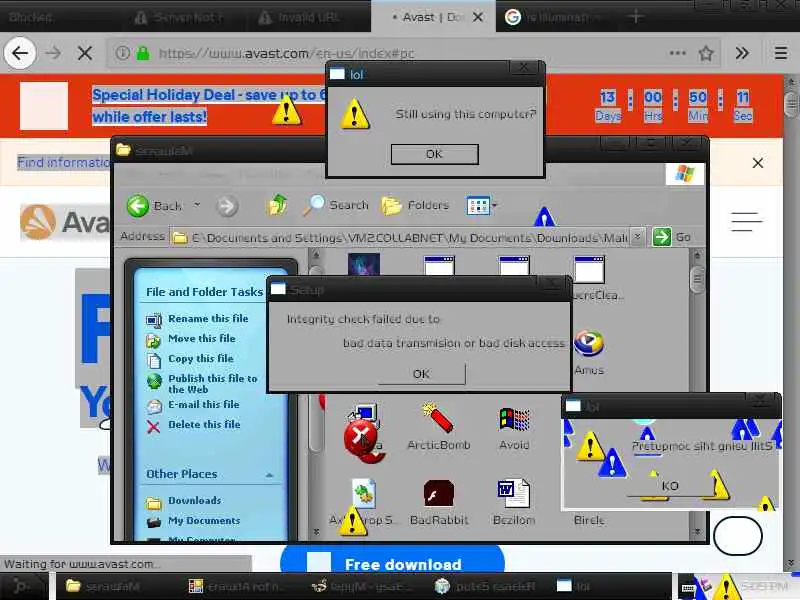Switch to the Google browser tab
Viewport: 800px width, 600px height.
click(555, 17)
